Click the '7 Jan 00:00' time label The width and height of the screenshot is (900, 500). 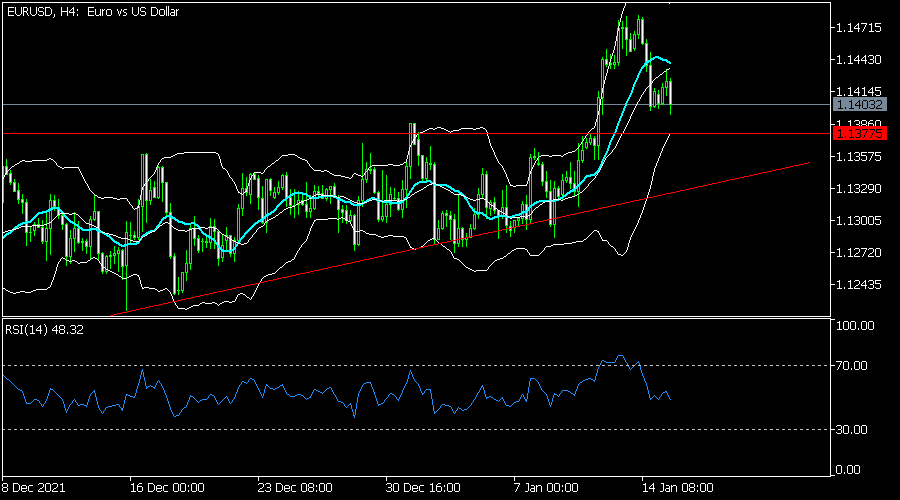pos(546,488)
